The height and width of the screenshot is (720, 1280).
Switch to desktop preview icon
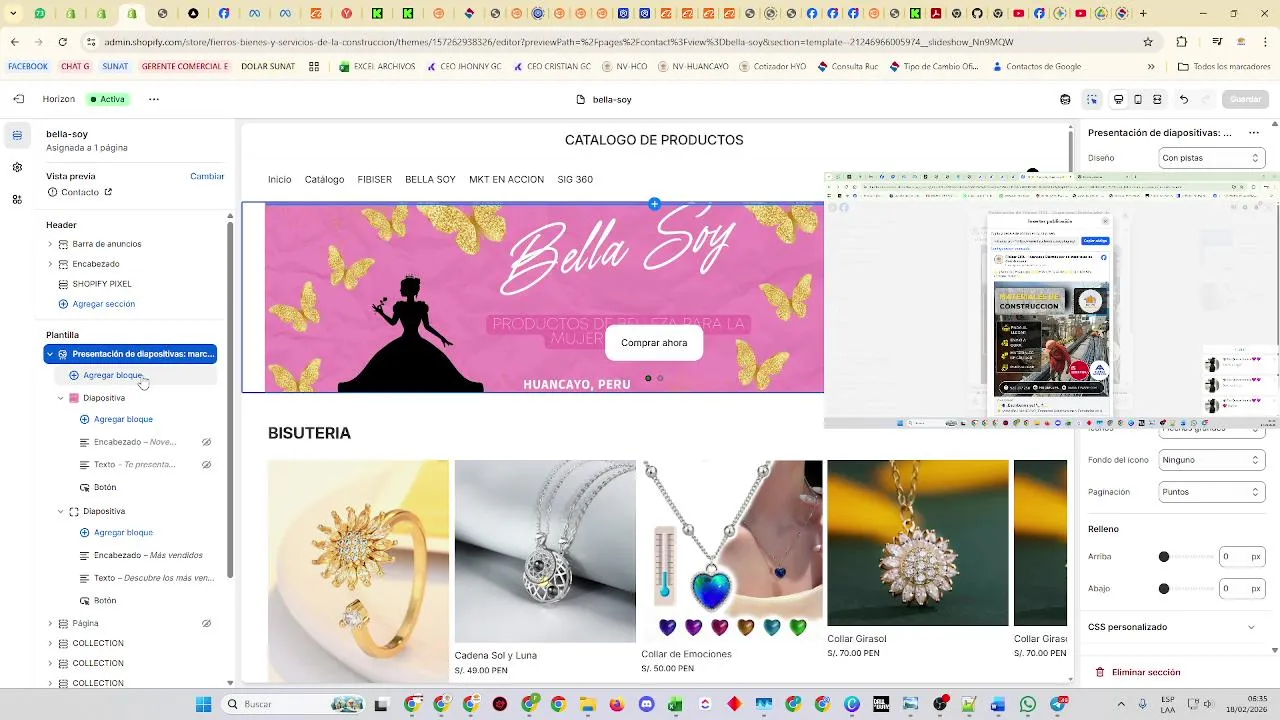click(1118, 99)
